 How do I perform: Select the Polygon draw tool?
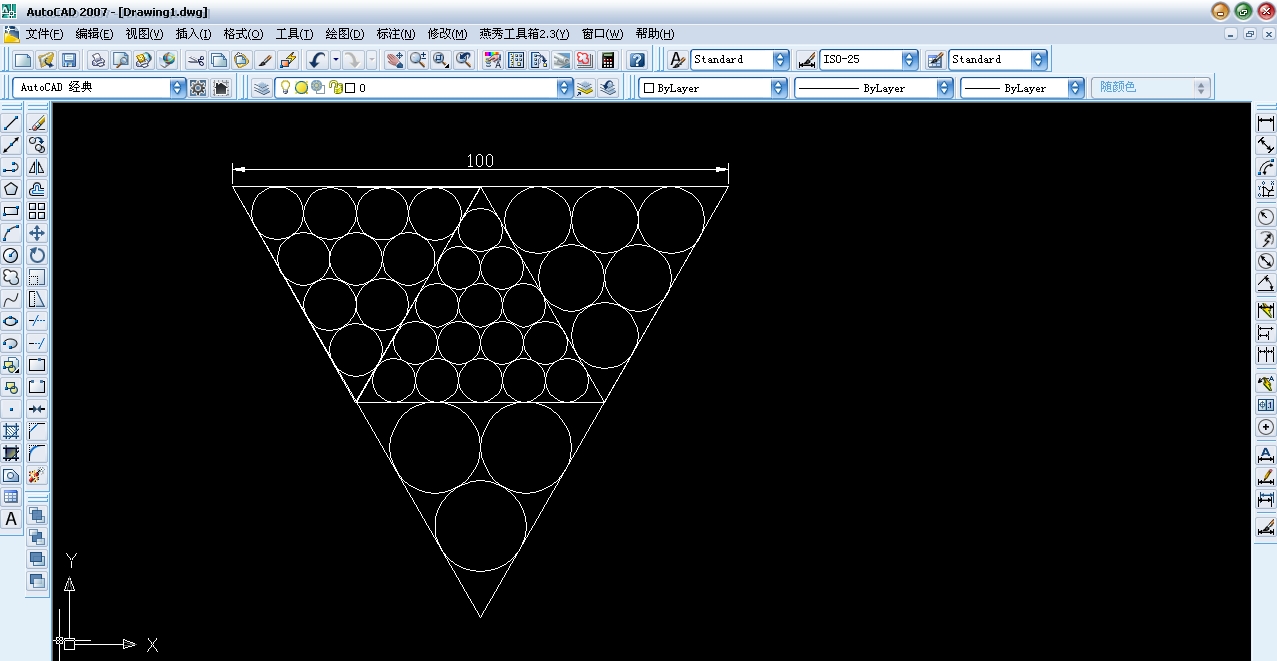click(x=11, y=189)
